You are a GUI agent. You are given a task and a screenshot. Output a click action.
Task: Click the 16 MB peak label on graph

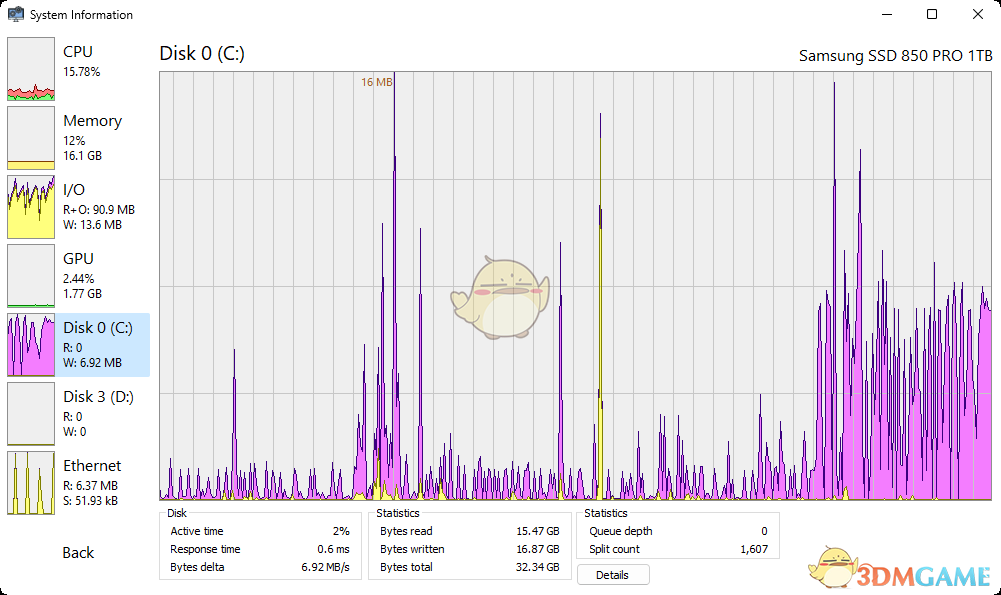click(376, 82)
